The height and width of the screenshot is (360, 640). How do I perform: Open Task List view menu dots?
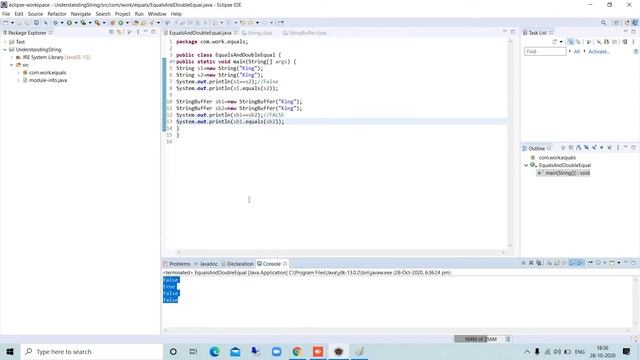(x=633, y=42)
